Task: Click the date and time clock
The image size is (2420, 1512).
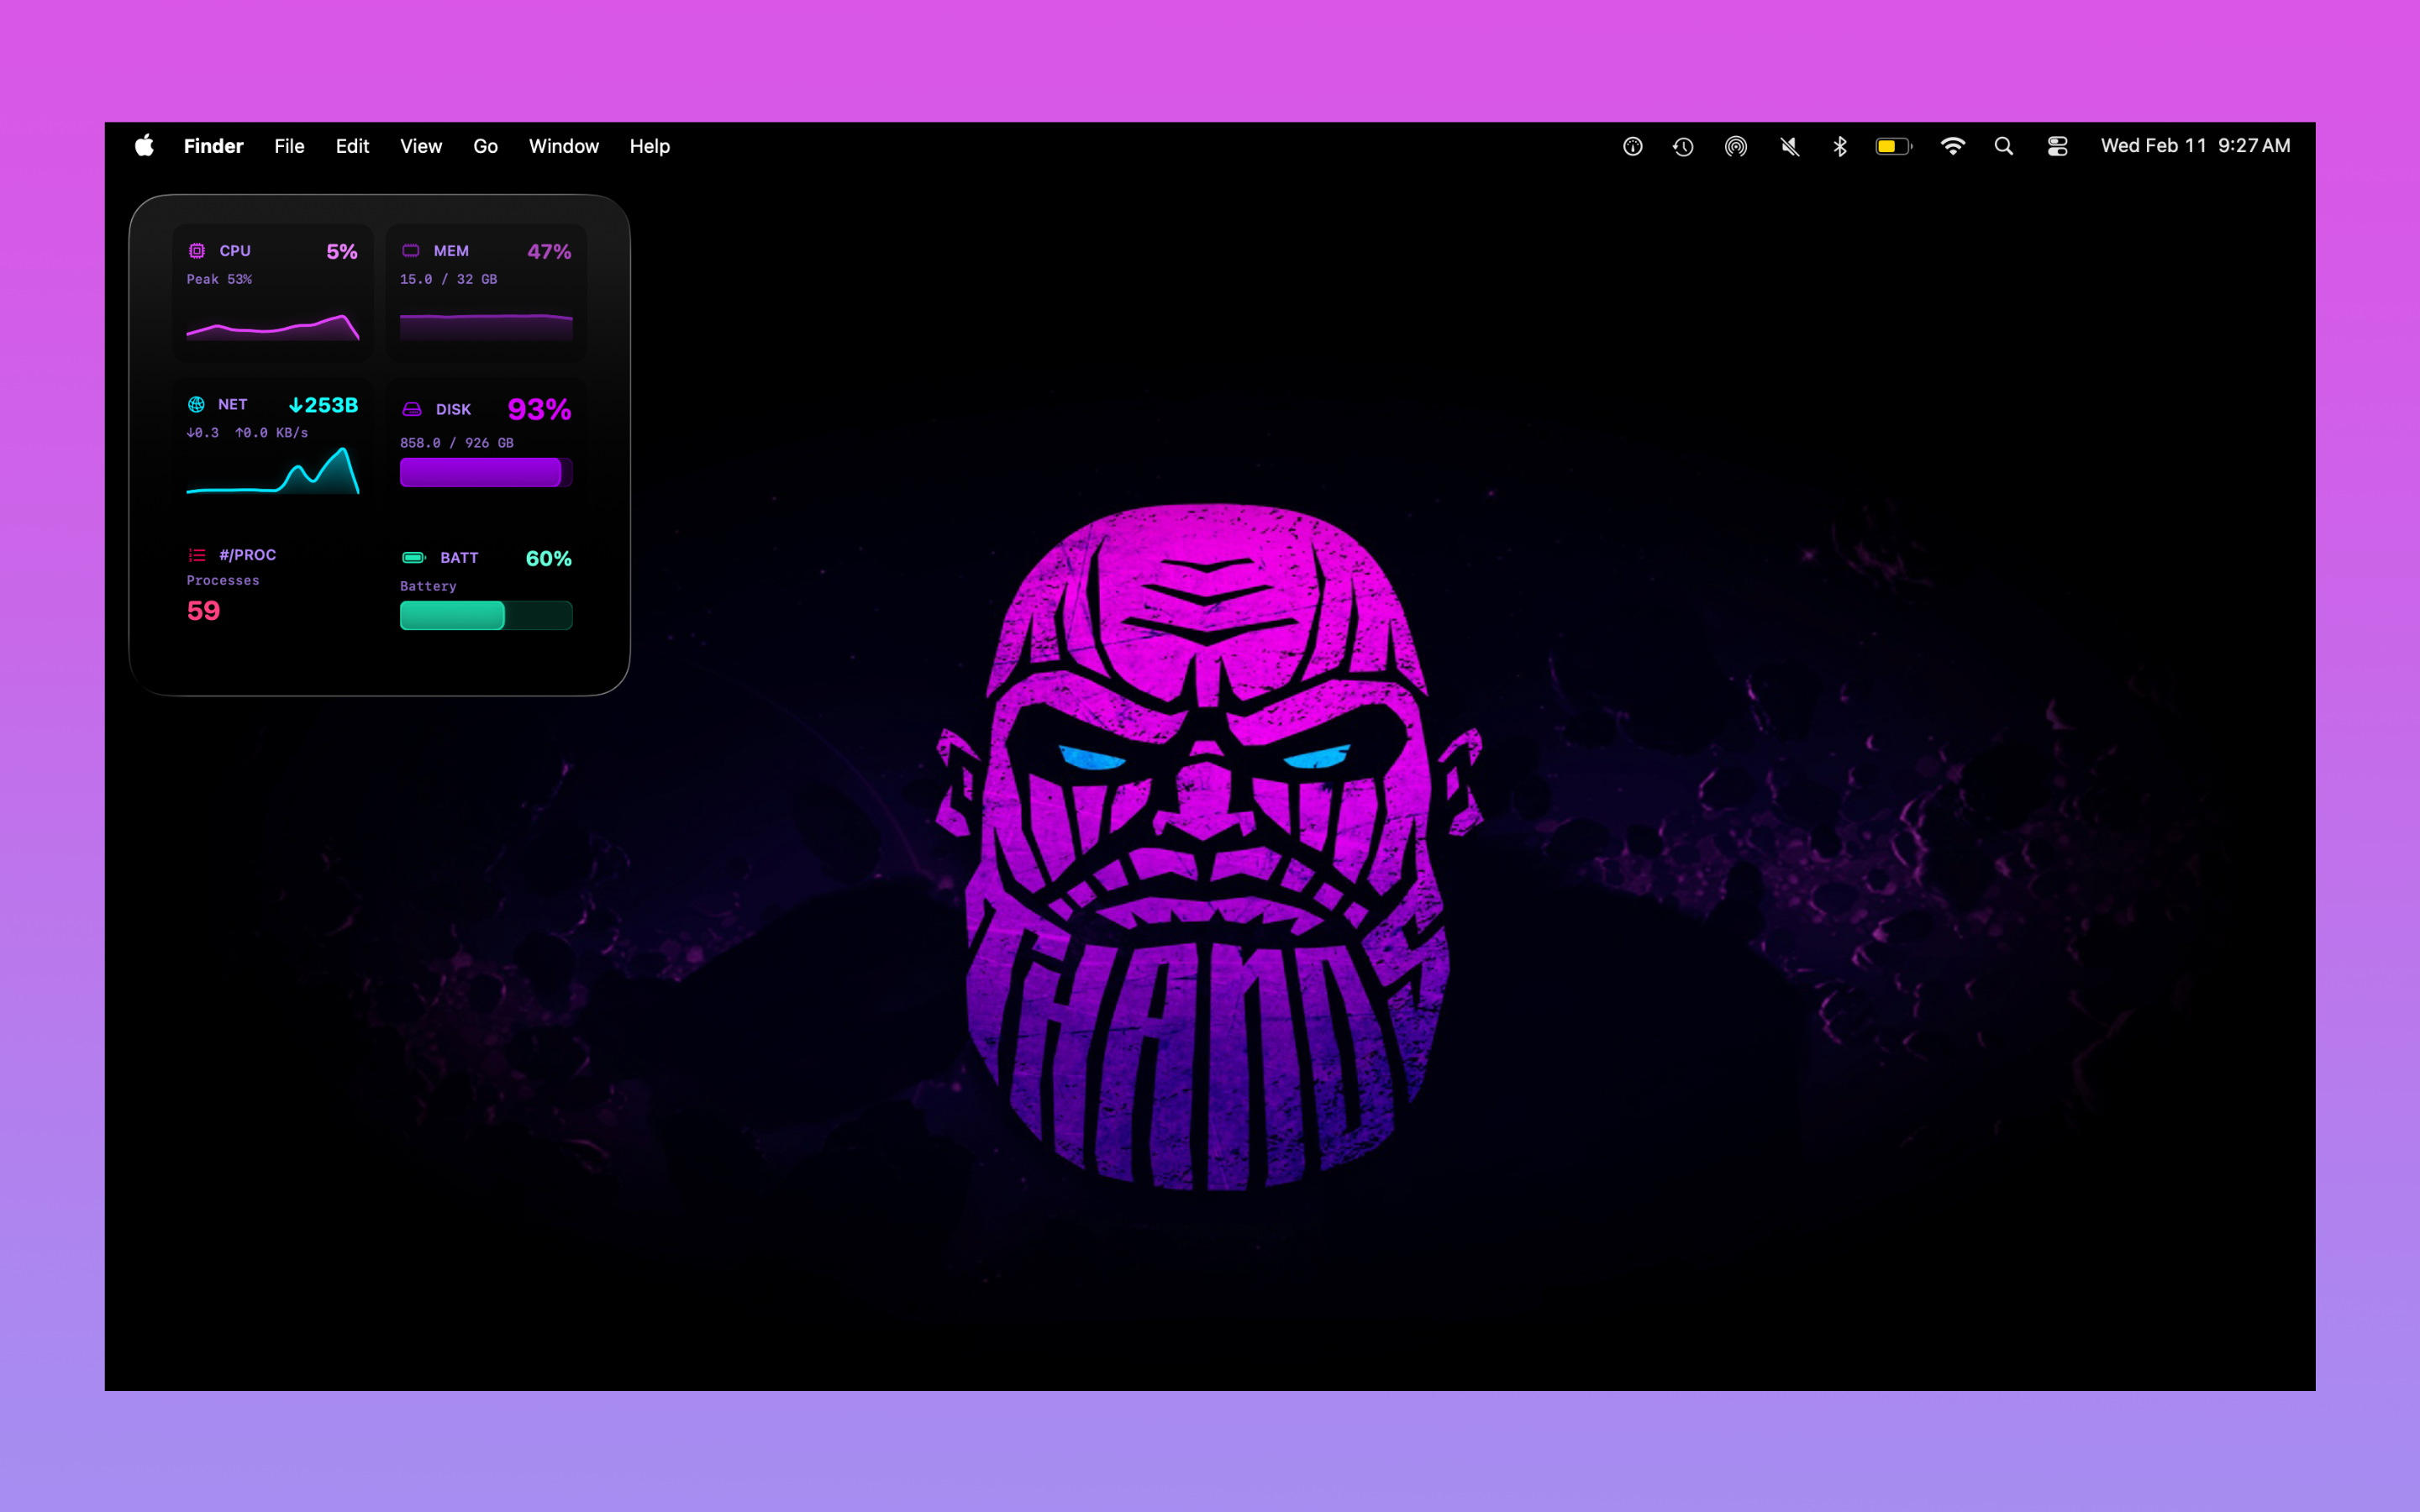Action: click(2195, 146)
